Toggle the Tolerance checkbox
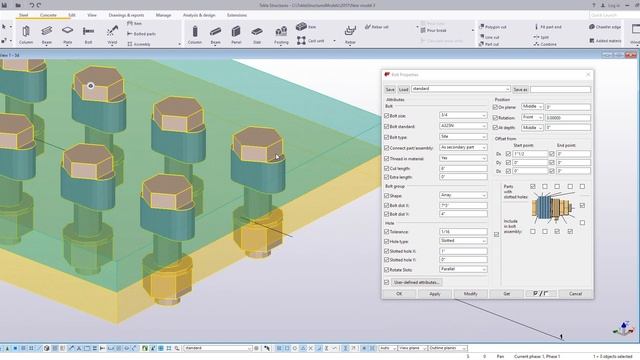This screenshot has width=640, height=360. click(387, 231)
